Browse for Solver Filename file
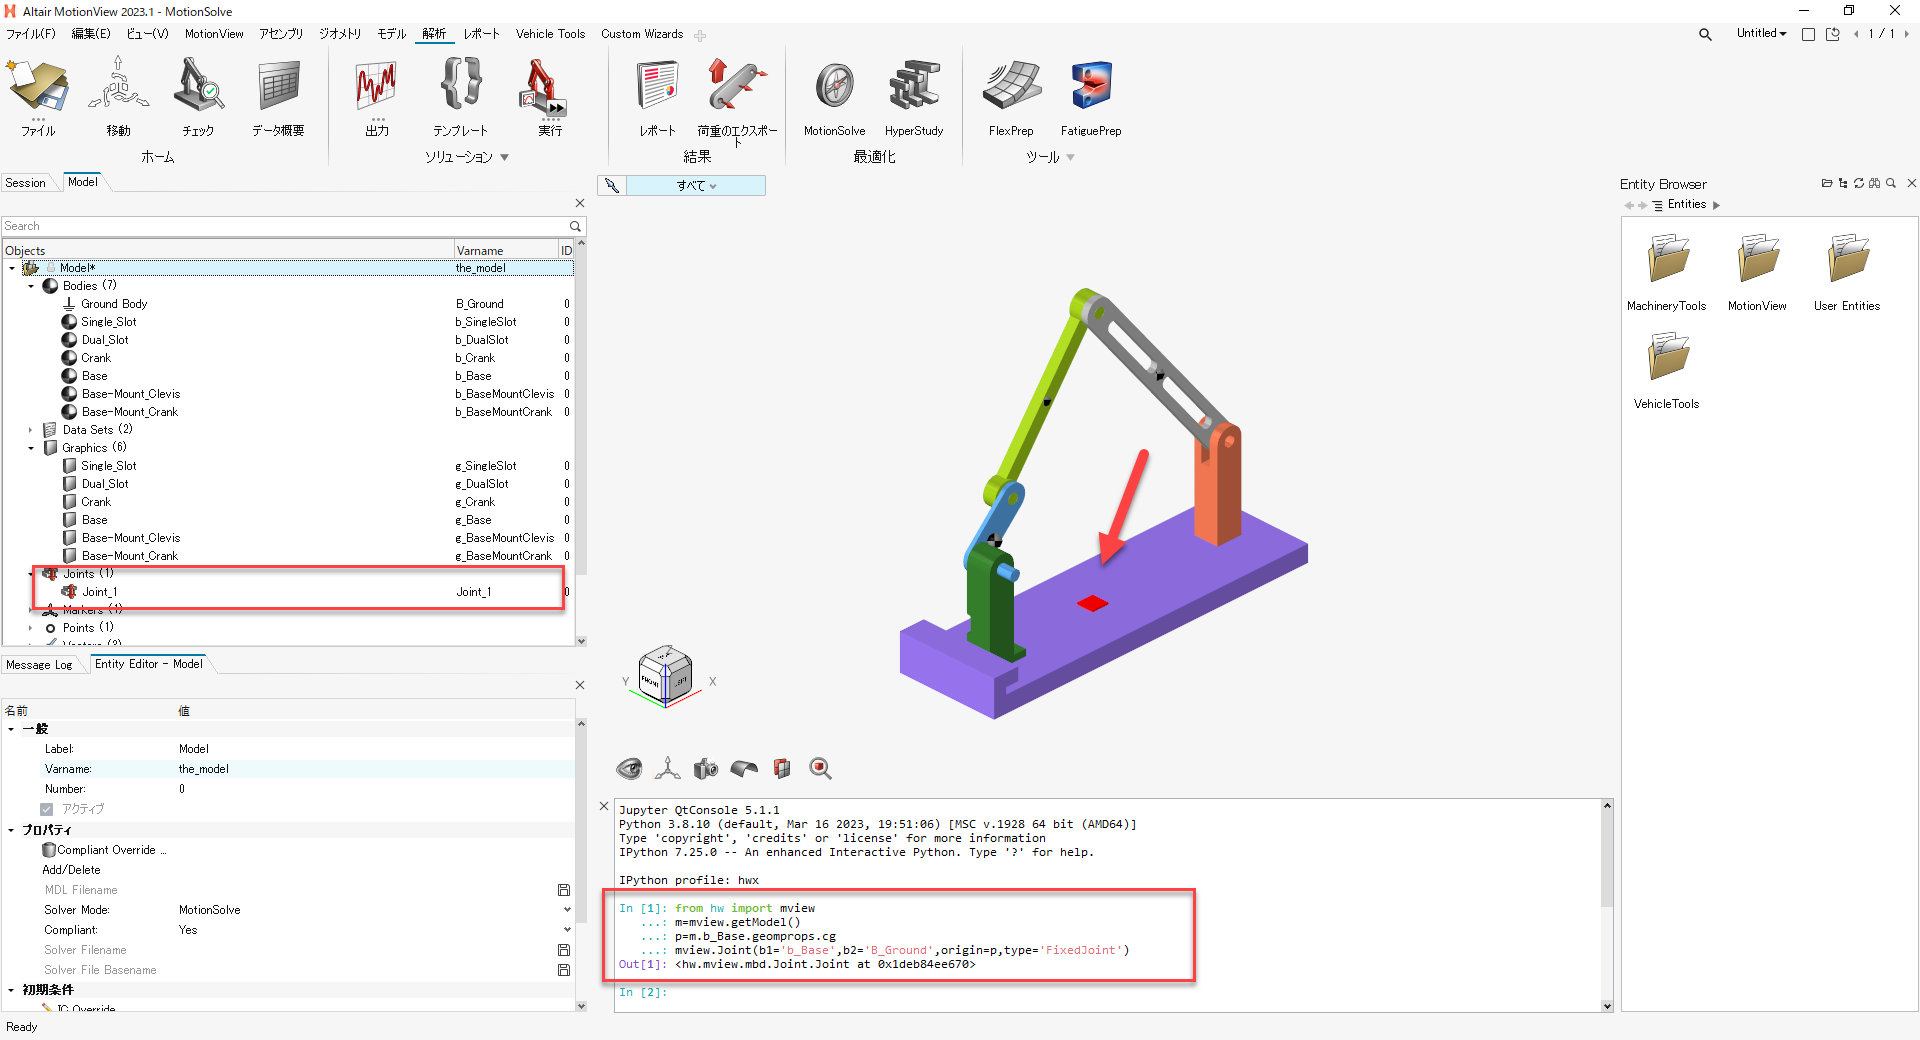Screen dimensions: 1920x1040 [x=564, y=950]
